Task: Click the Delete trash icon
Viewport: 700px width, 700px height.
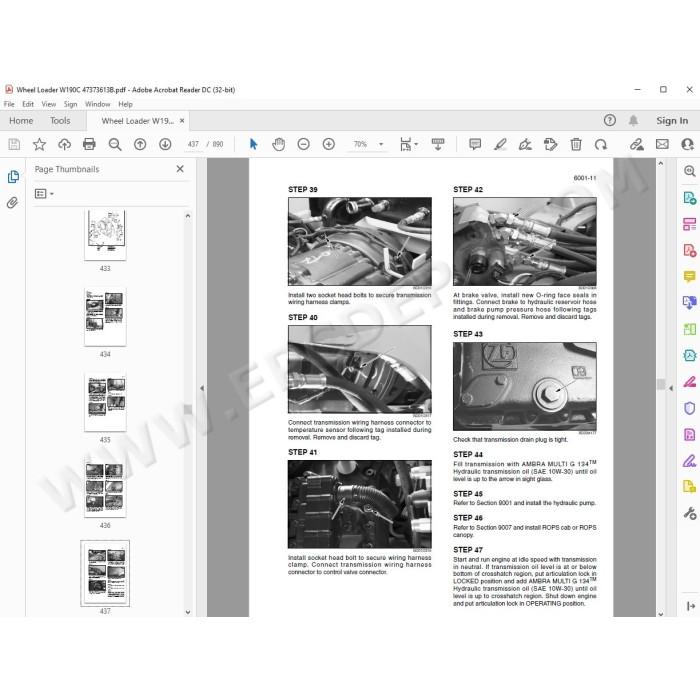Action: 576,144
